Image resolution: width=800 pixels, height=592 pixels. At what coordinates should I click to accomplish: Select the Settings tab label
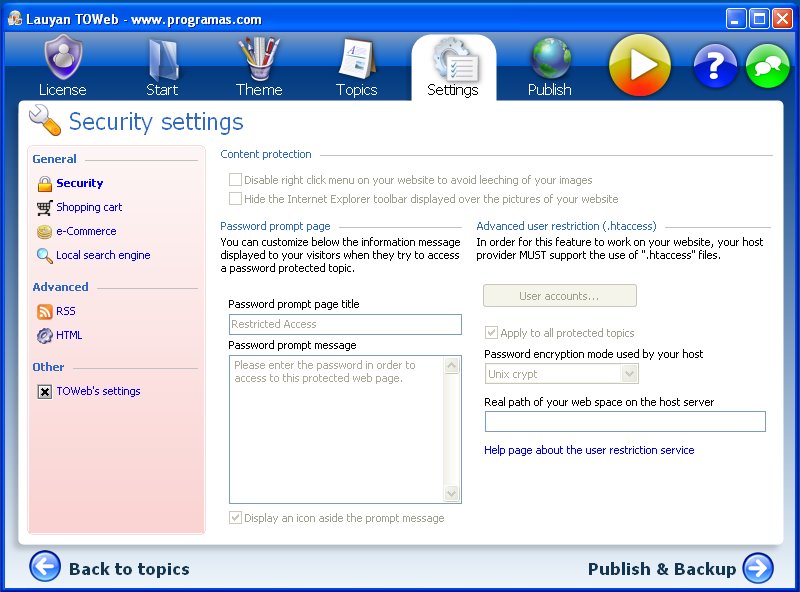[x=453, y=90]
